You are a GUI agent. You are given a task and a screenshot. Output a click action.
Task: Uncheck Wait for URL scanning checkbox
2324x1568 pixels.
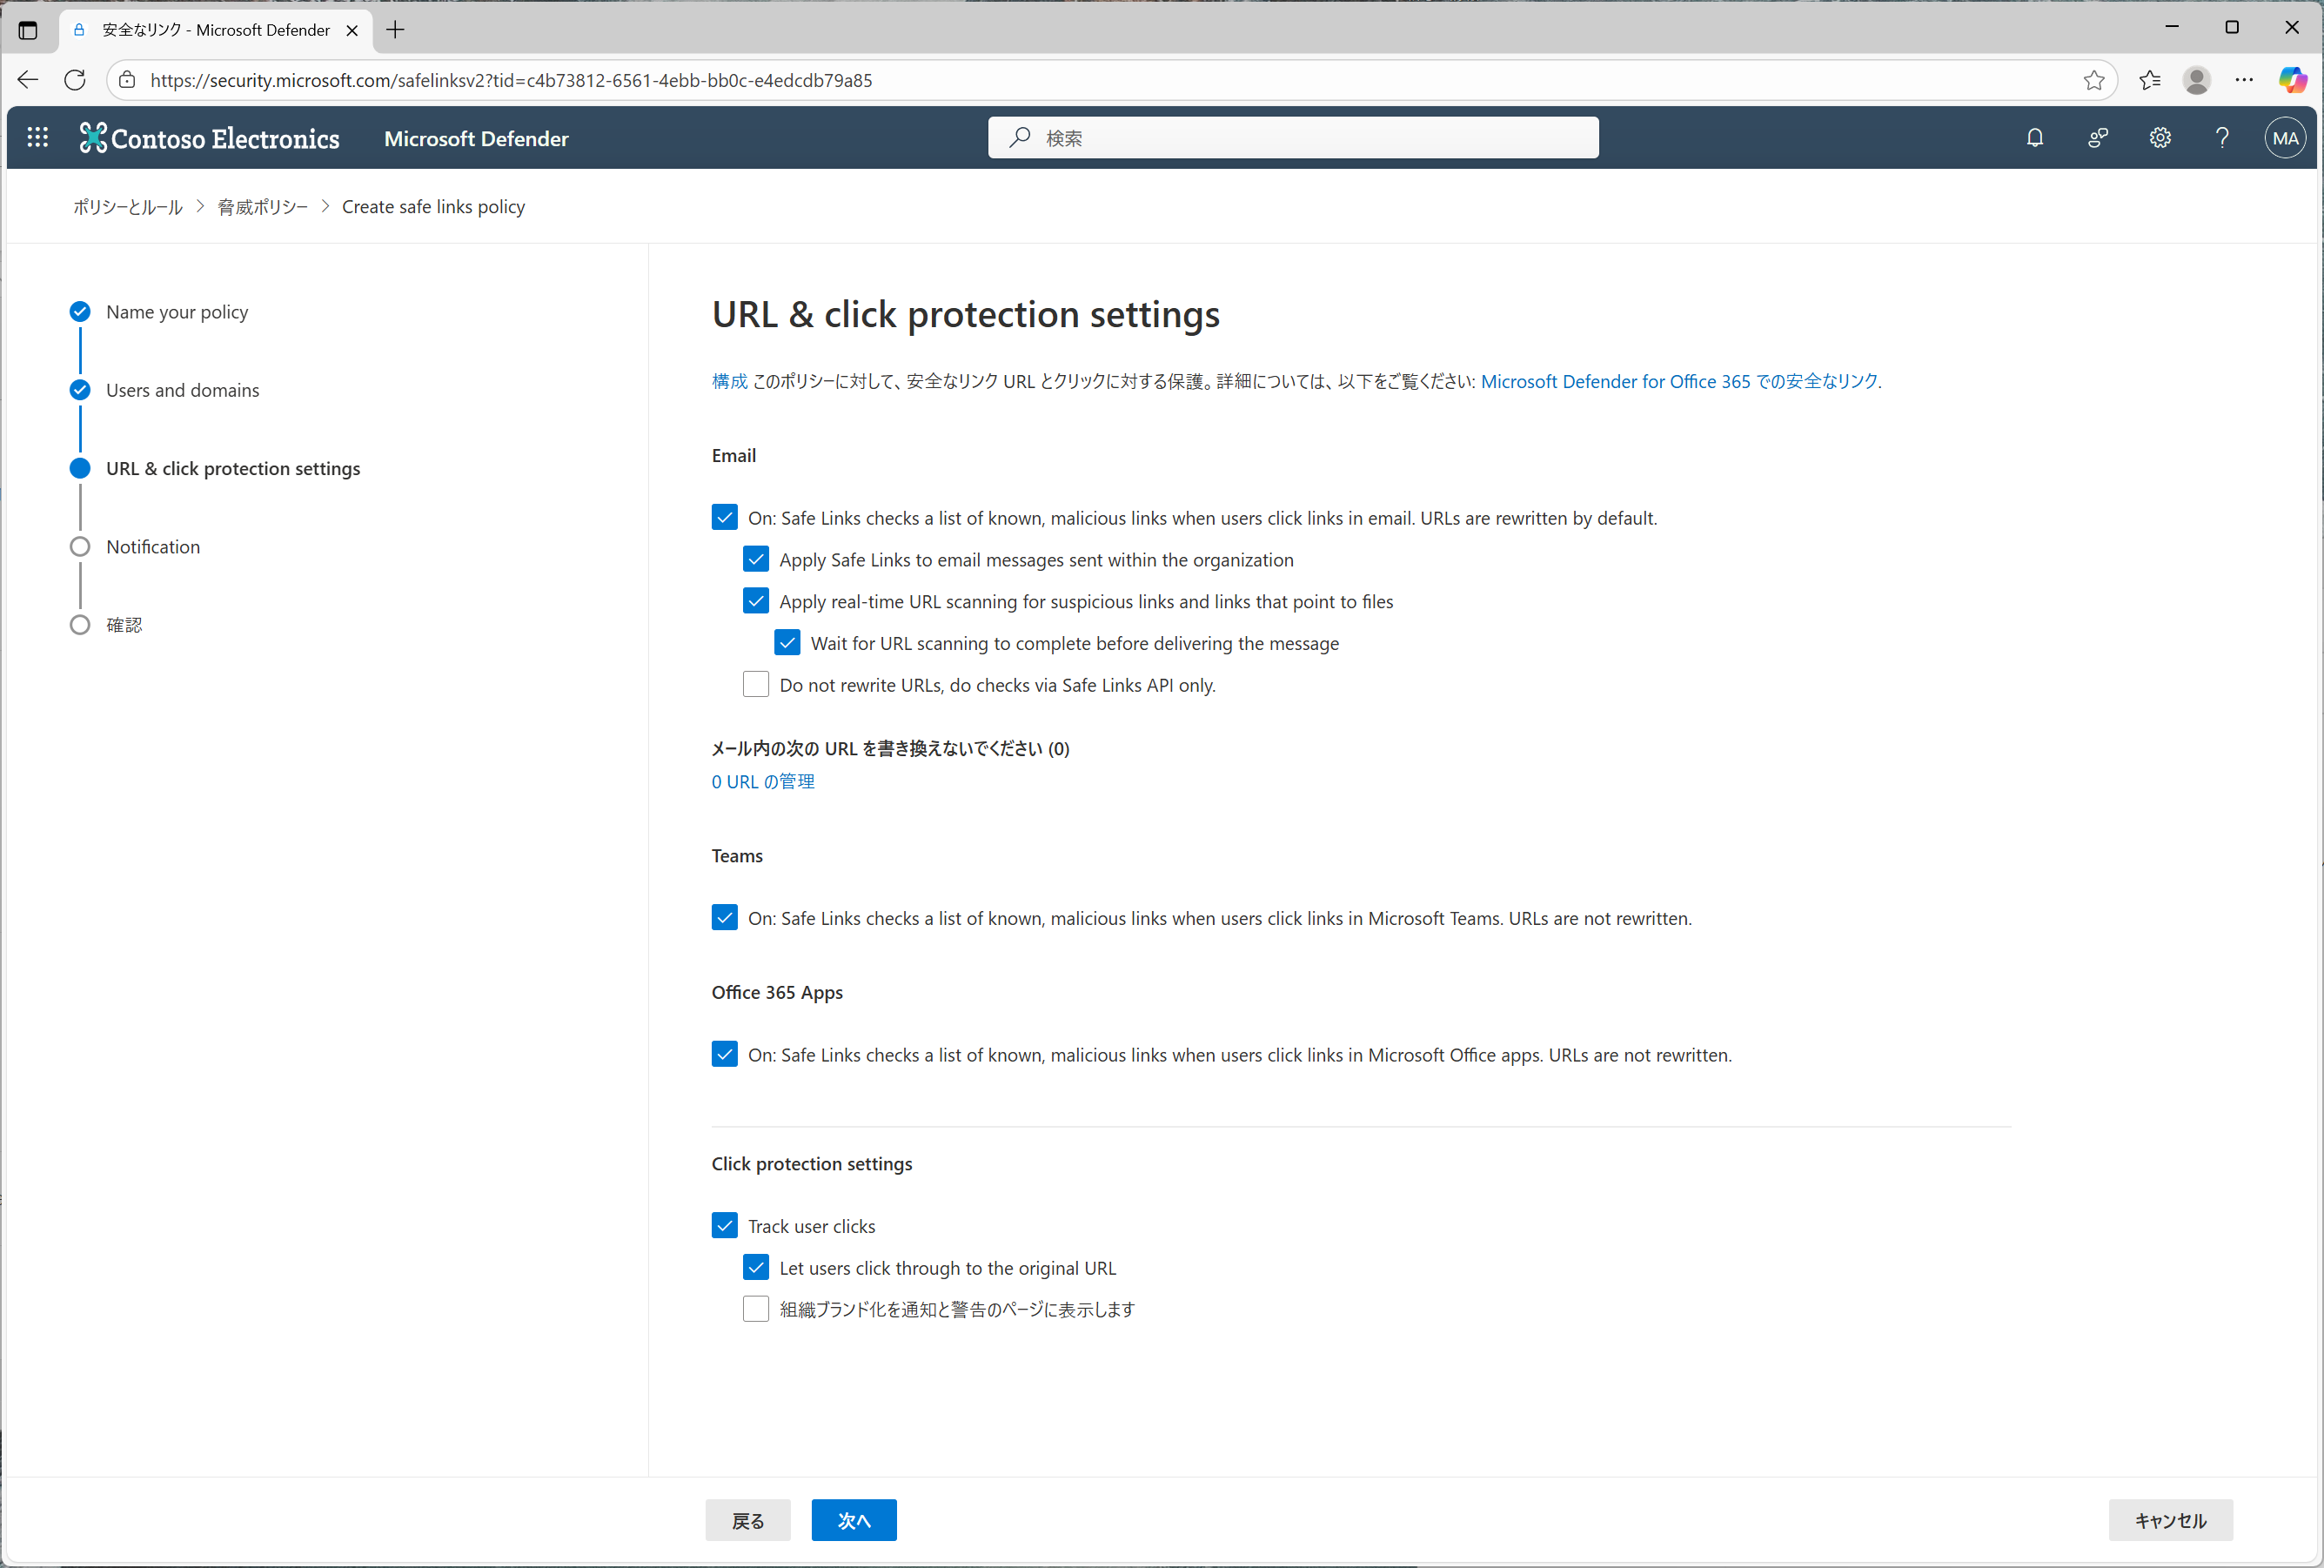(787, 642)
